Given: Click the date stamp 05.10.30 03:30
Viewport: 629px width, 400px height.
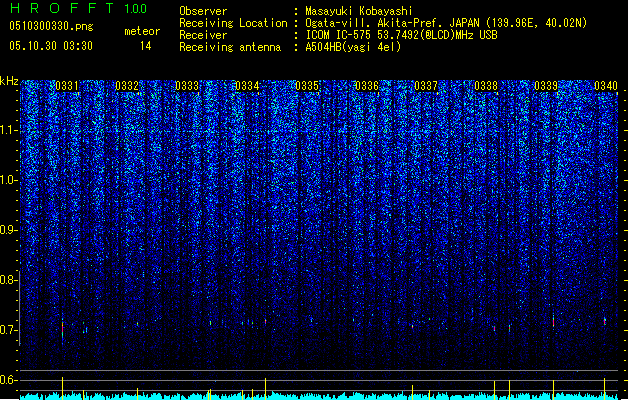Looking at the screenshot, I should [x=51, y=46].
